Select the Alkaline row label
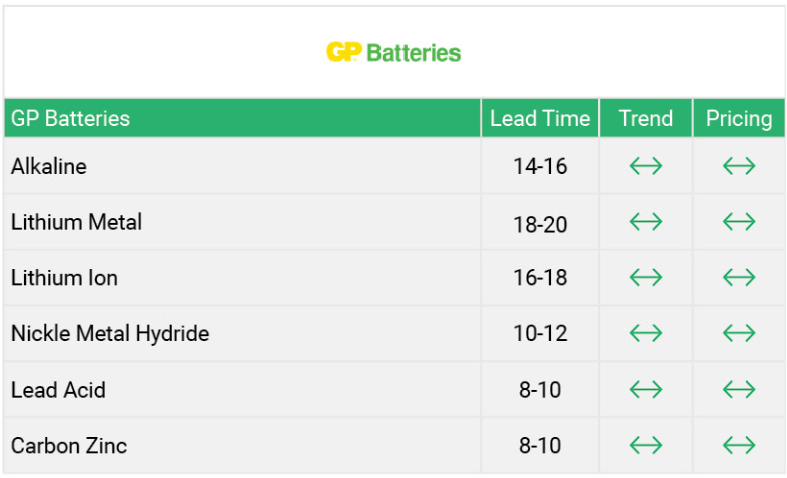Viewport: 787px width, 478px height. pyautogui.click(x=49, y=166)
